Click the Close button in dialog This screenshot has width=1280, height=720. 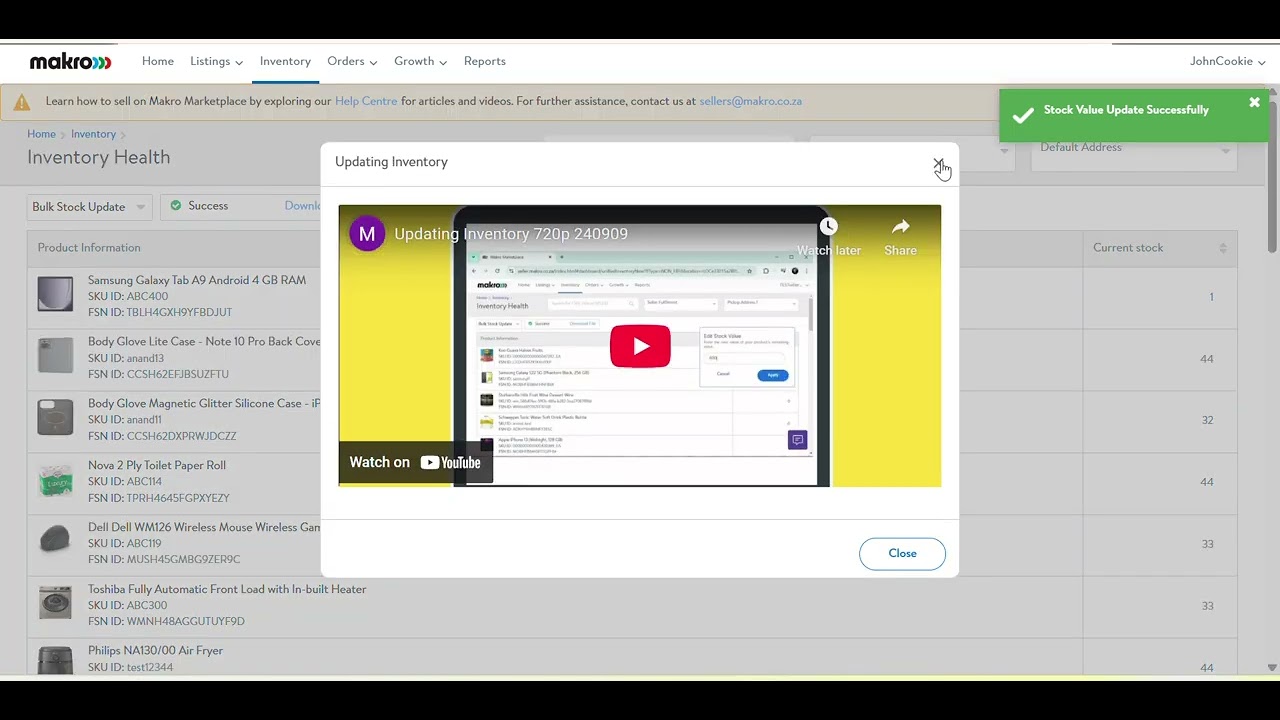(x=902, y=553)
